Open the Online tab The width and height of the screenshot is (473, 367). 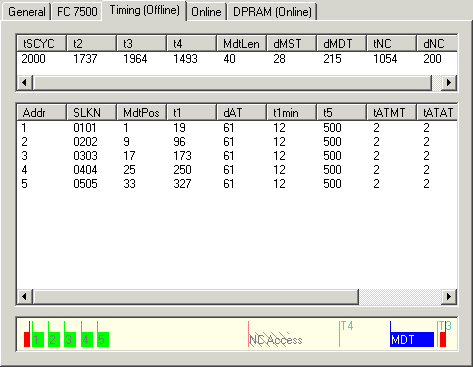(206, 12)
